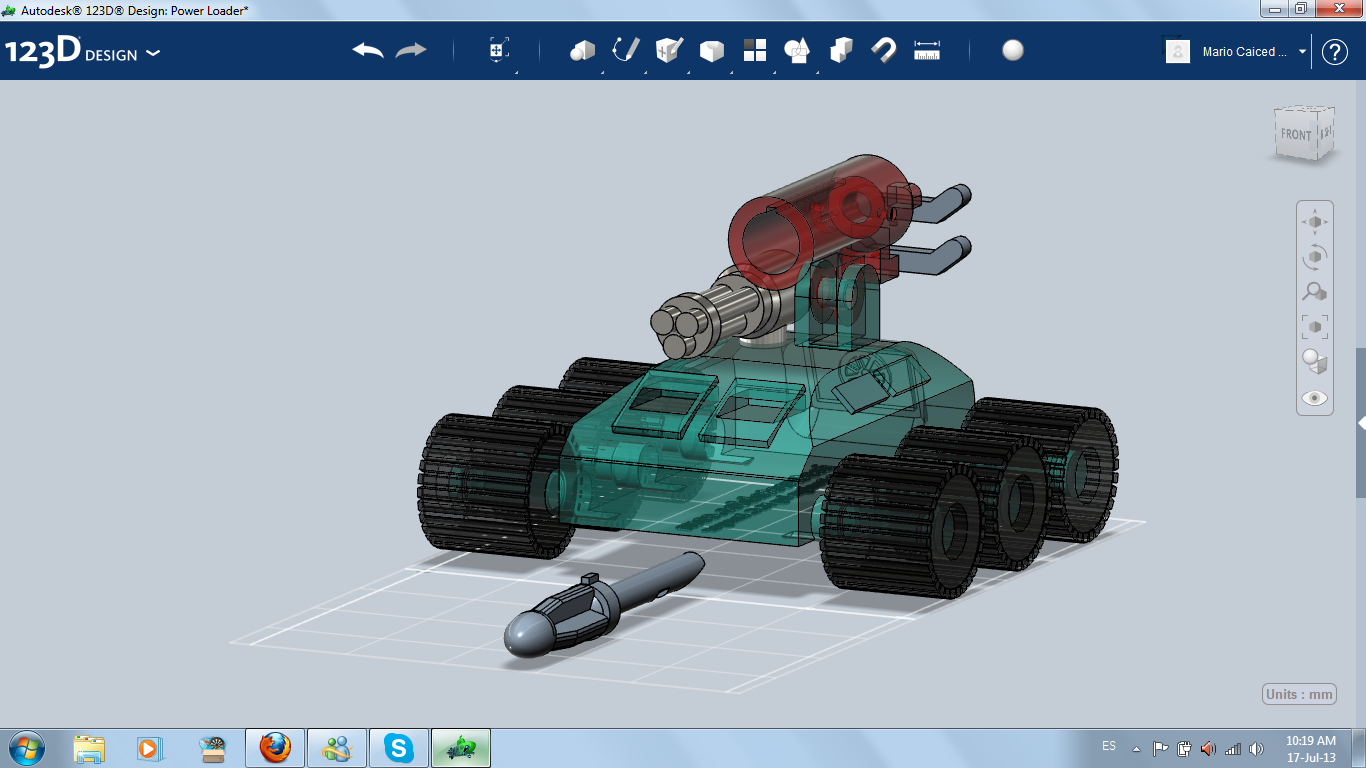The image size is (1366, 768).
Task: Open the Construct tool
Action: (668, 50)
